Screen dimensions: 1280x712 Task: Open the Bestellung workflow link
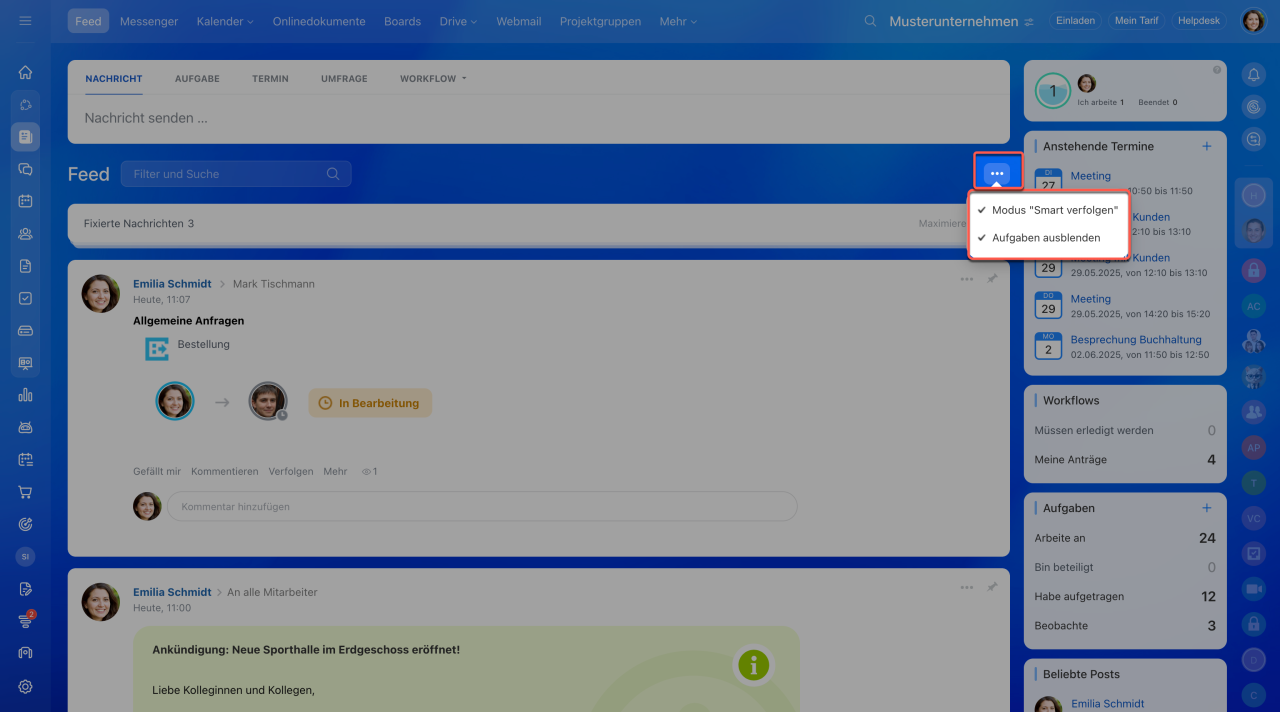coord(204,344)
